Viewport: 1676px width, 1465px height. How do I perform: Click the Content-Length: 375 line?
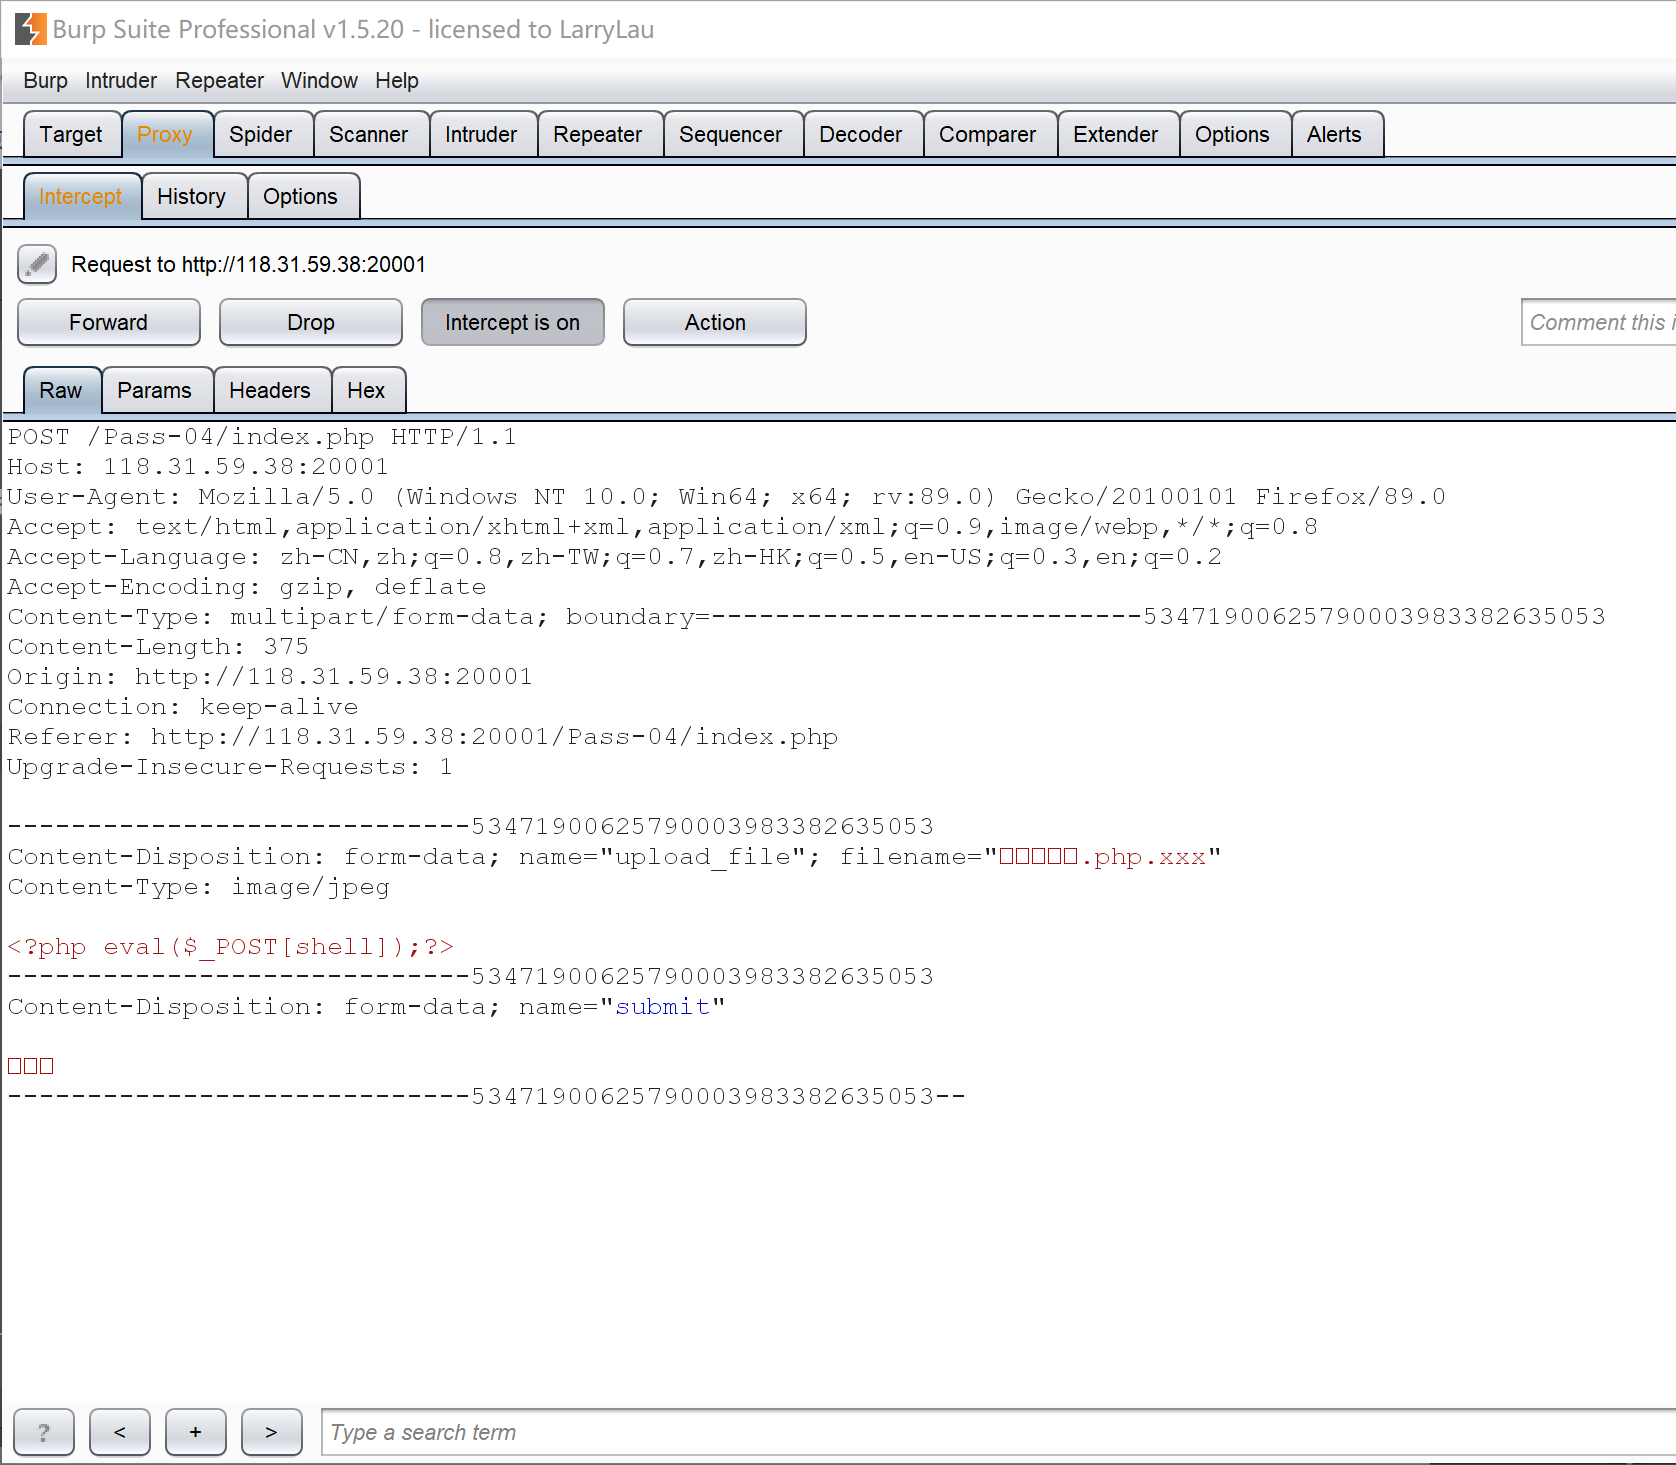(x=159, y=647)
